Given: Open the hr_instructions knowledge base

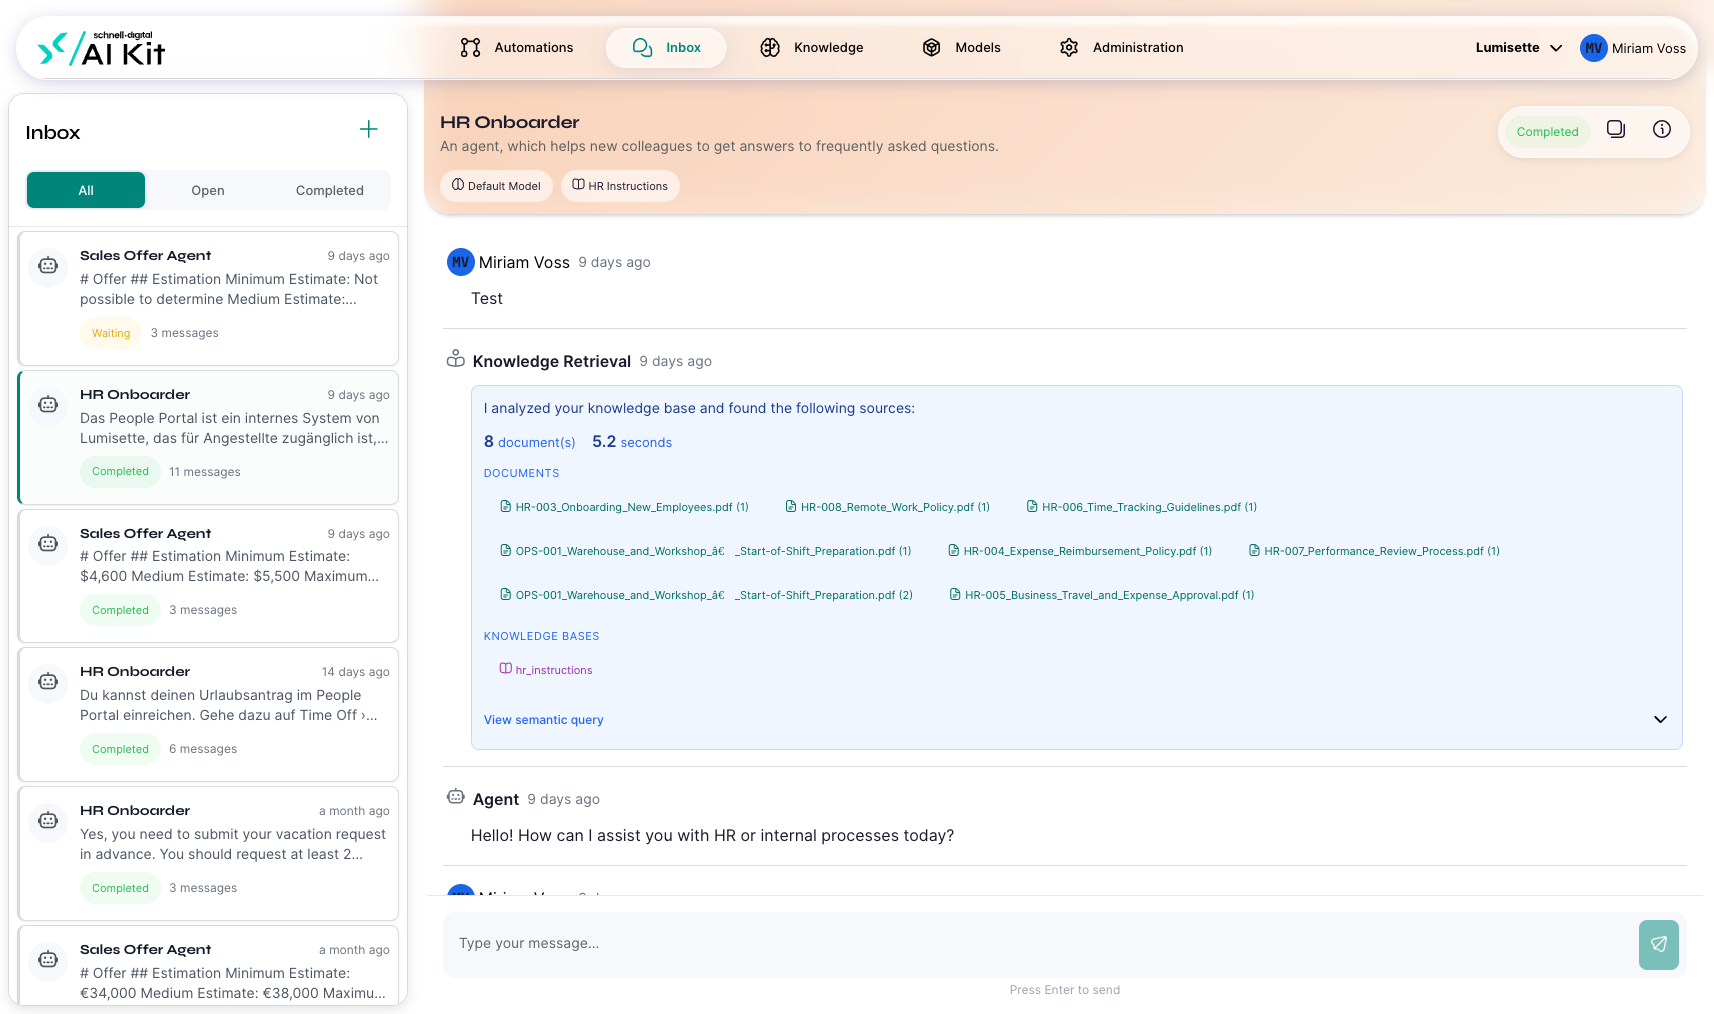Looking at the screenshot, I should pyautogui.click(x=546, y=670).
